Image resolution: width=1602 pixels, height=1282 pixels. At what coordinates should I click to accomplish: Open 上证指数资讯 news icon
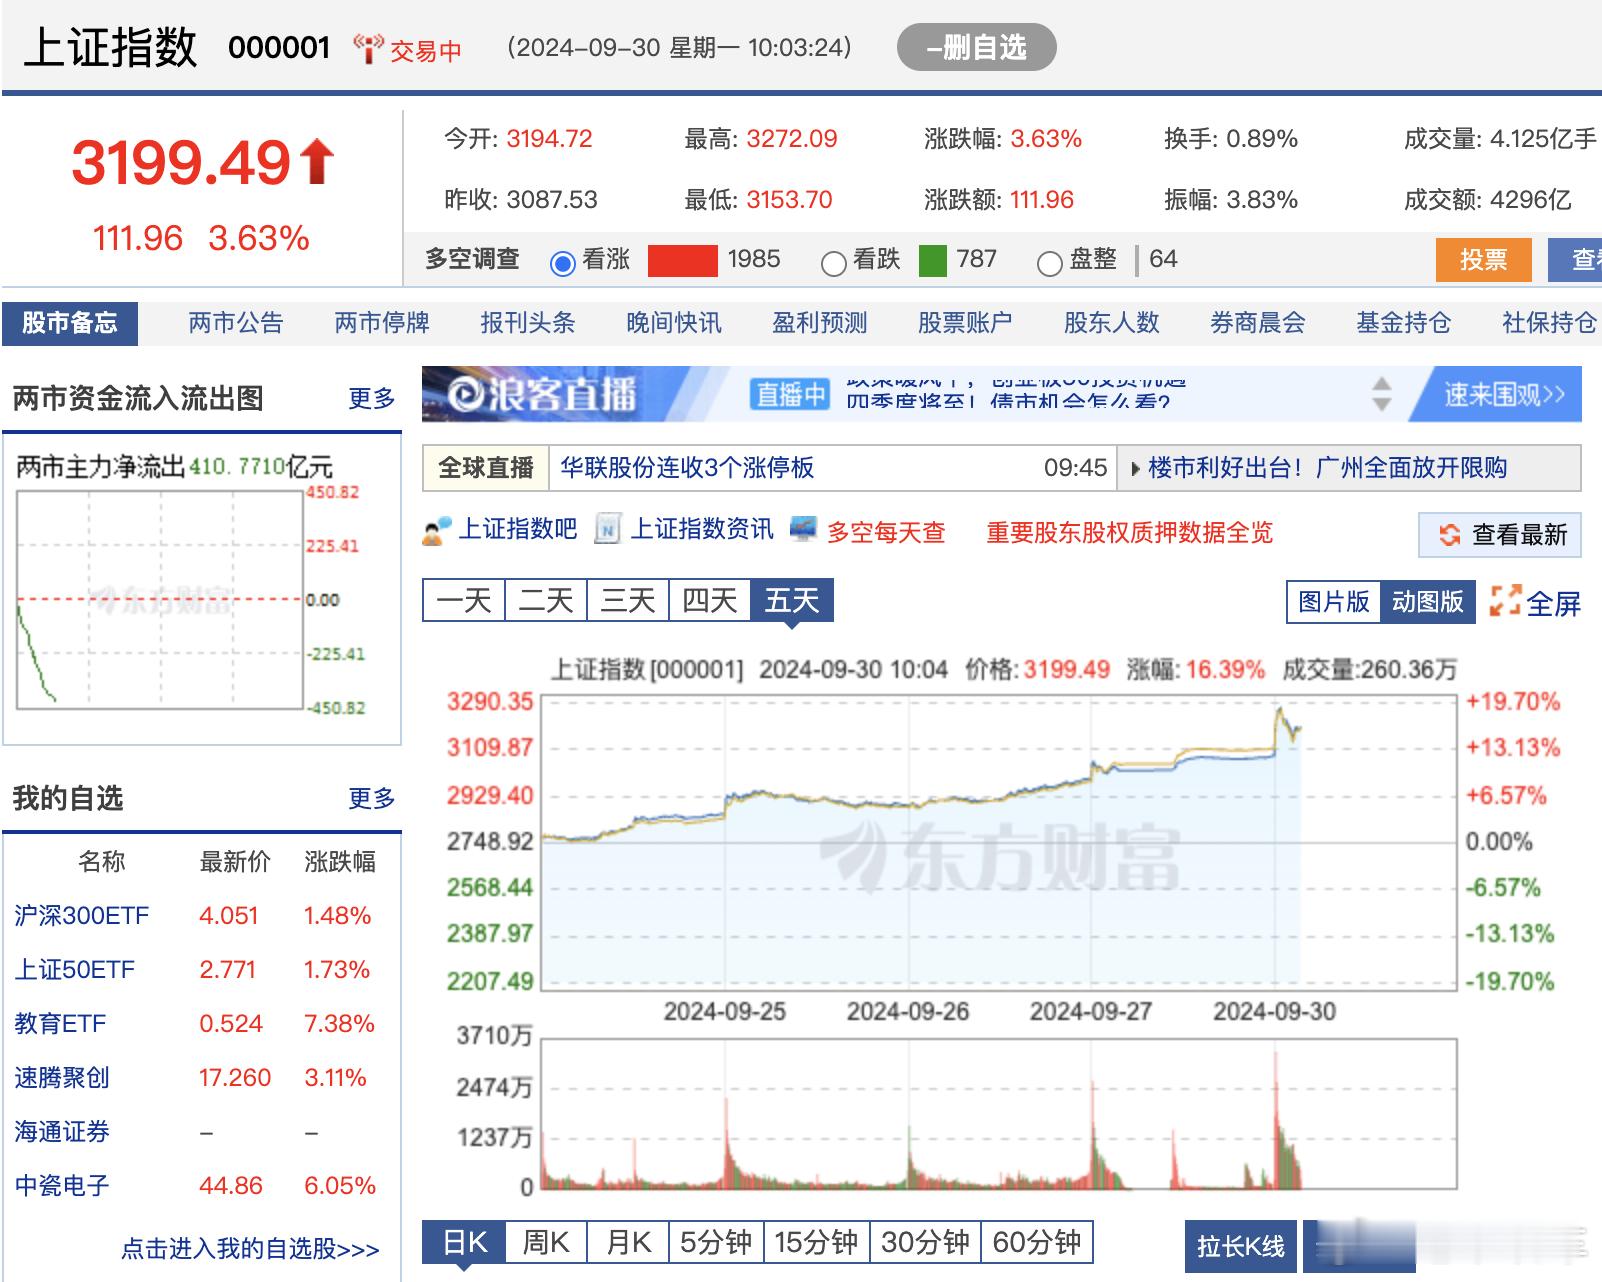[607, 530]
